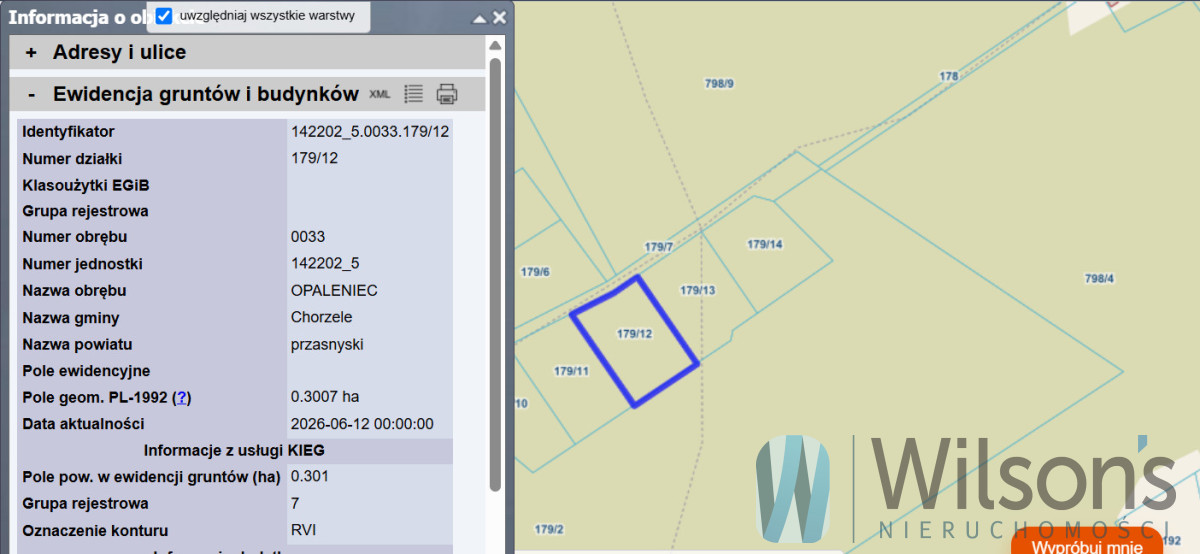Click the registry area value 0.301
Screen dimensions: 1200x554
(310, 476)
